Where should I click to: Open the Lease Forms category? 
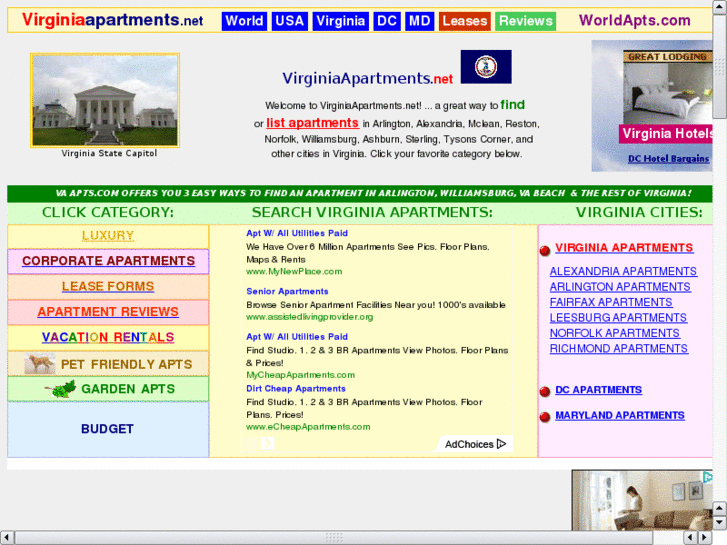point(108,286)
